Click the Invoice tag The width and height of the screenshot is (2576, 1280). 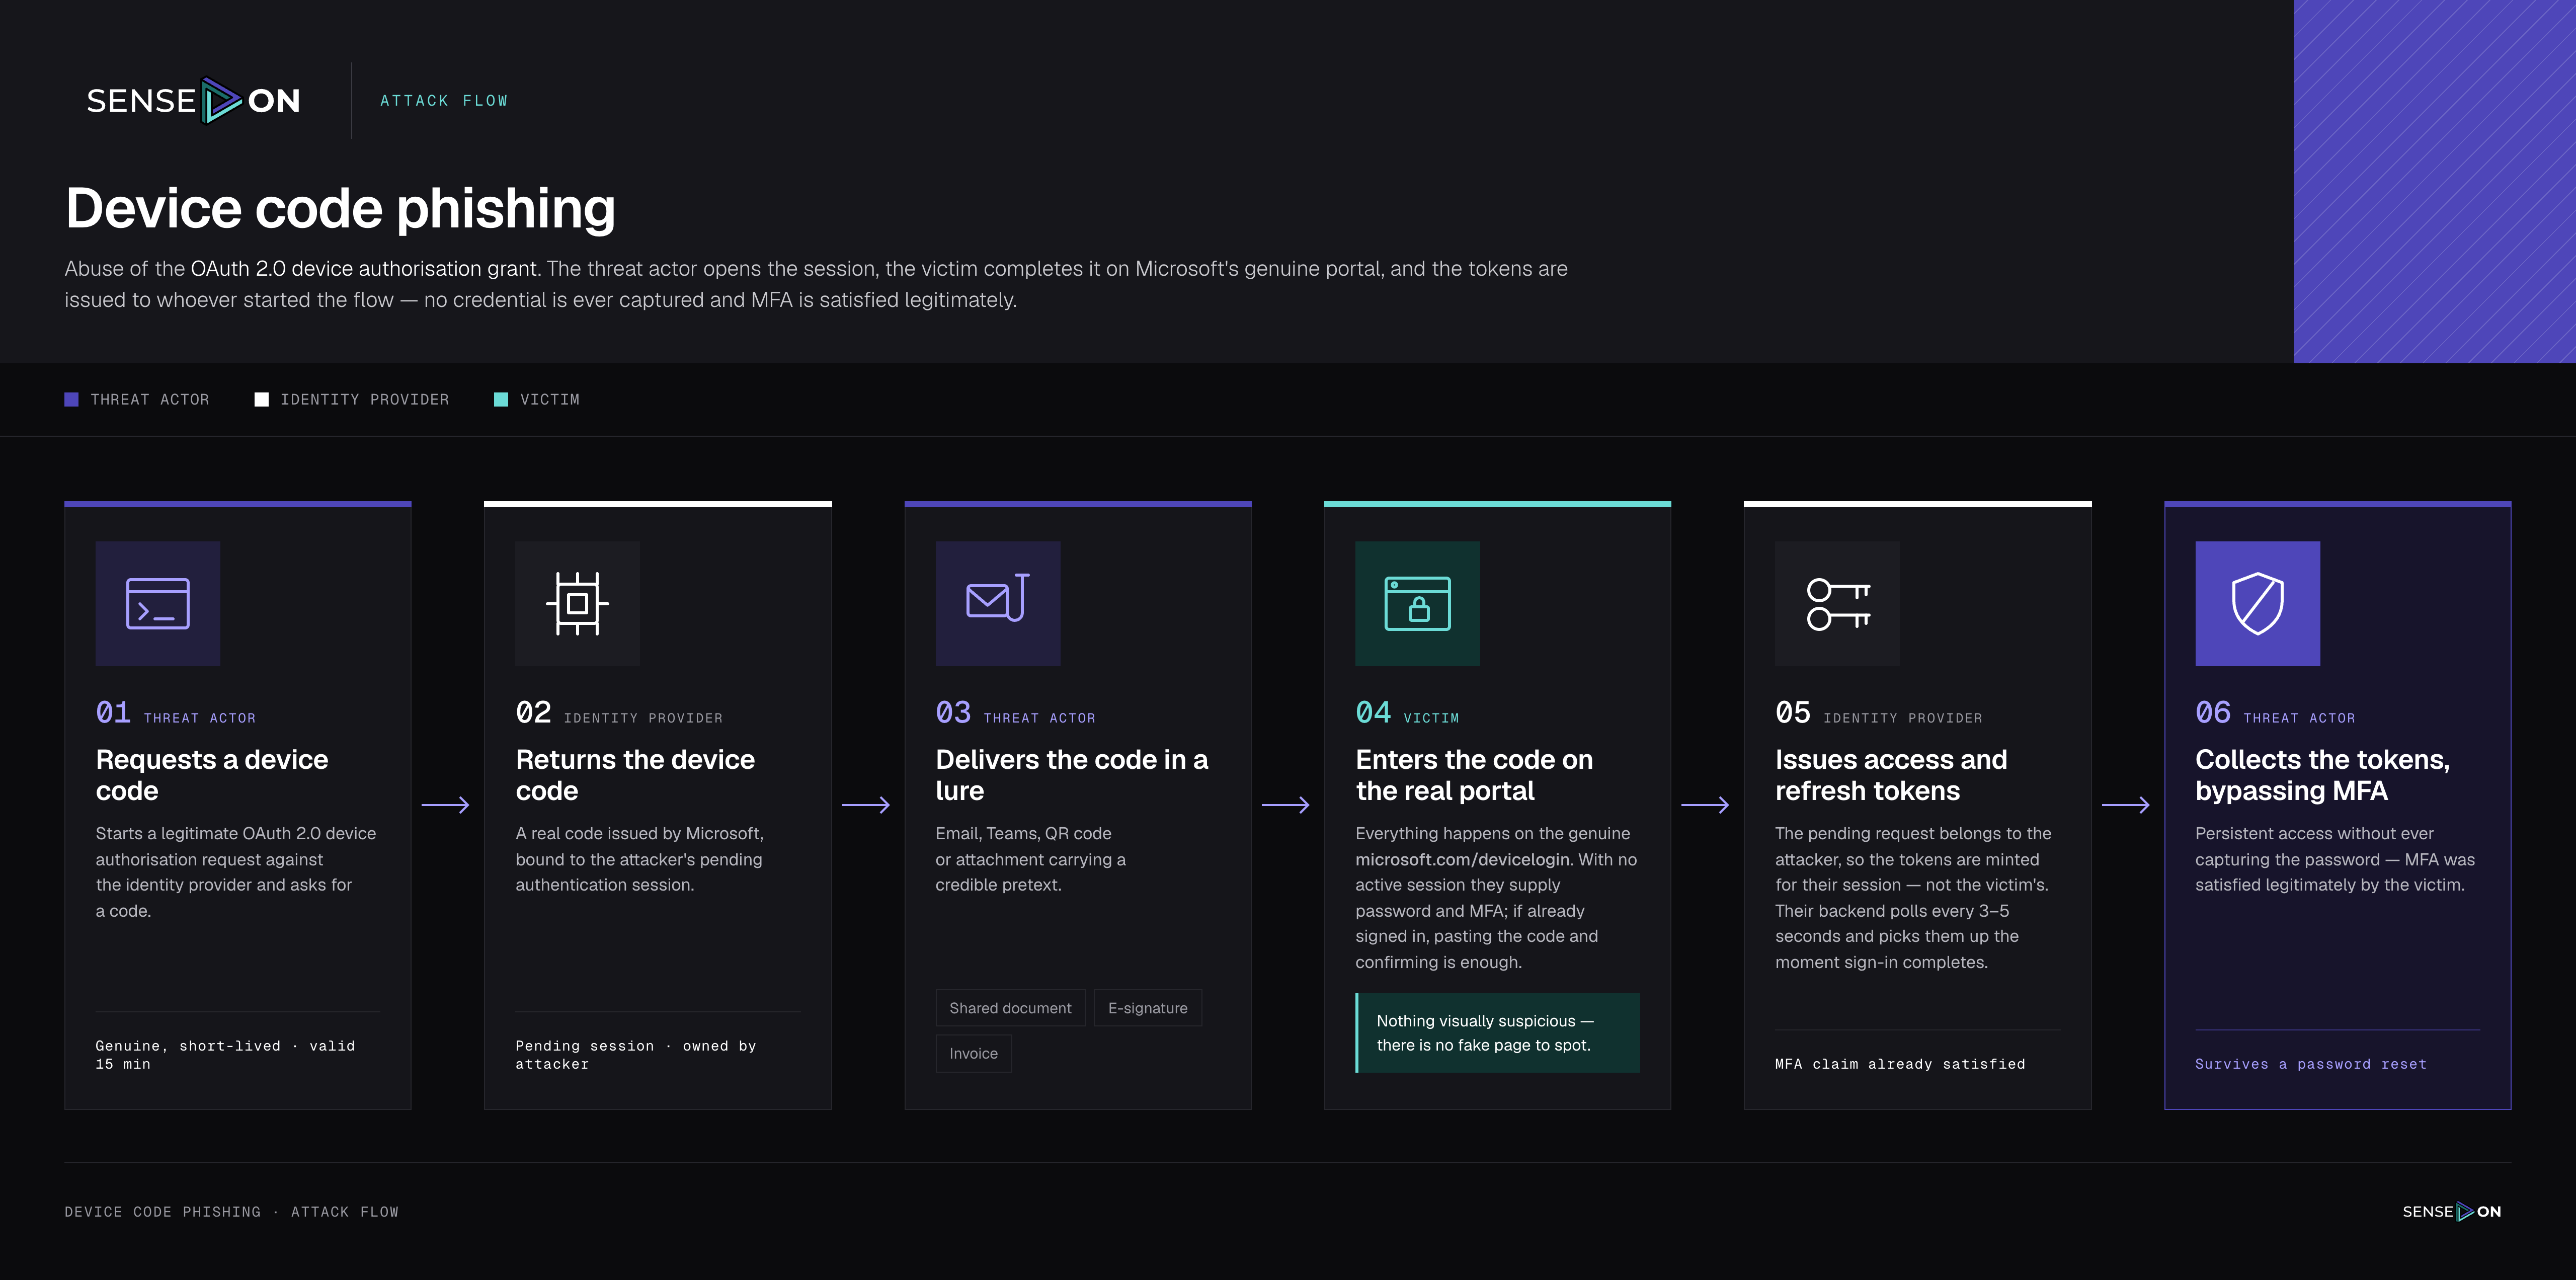click(973, 1054)
